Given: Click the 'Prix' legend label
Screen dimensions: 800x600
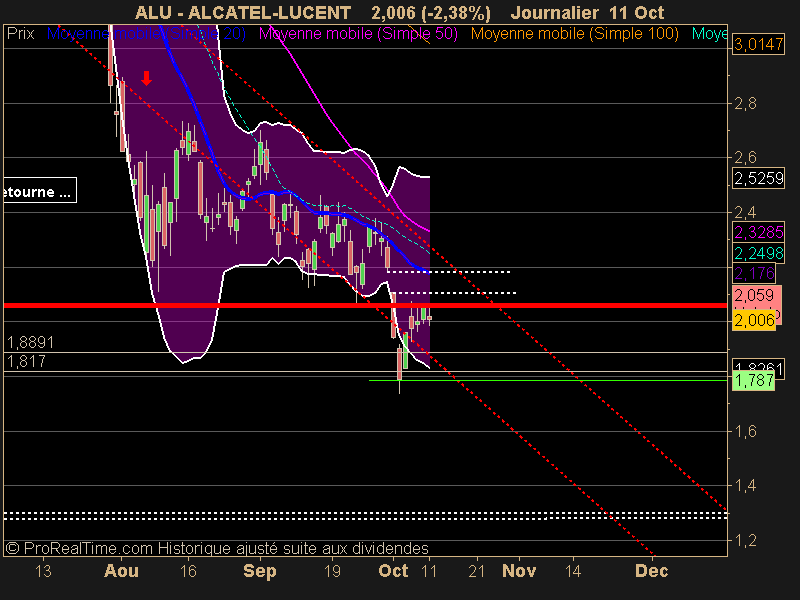Looking at the screenshot, I should tap(21, 34).
